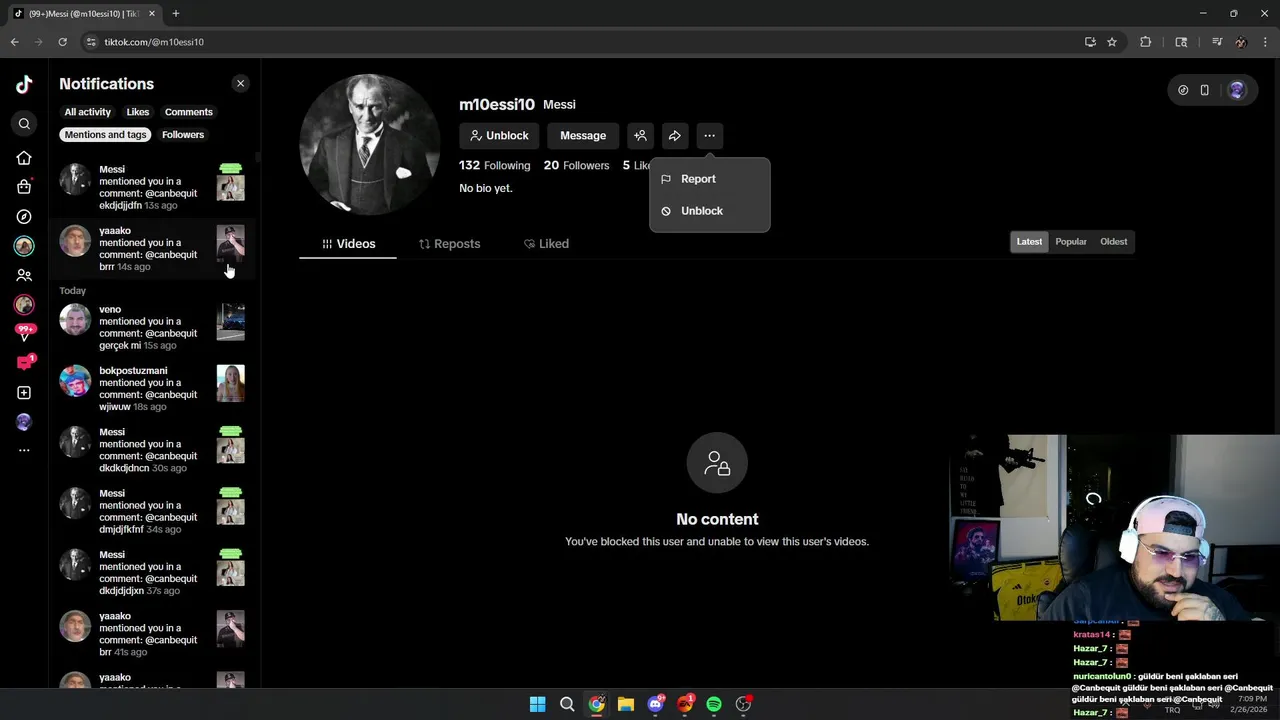This screenshot has width=1280, height=720.
Task: Switch to the Liked profile tab
Action: pyautogui.click(x=546, y=244)
